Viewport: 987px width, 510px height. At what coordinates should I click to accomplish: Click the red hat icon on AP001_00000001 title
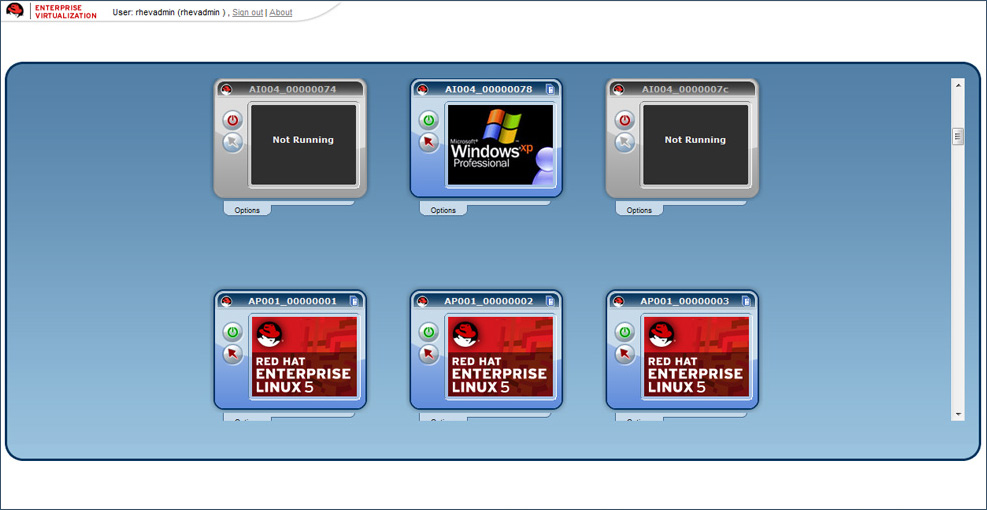227,302
